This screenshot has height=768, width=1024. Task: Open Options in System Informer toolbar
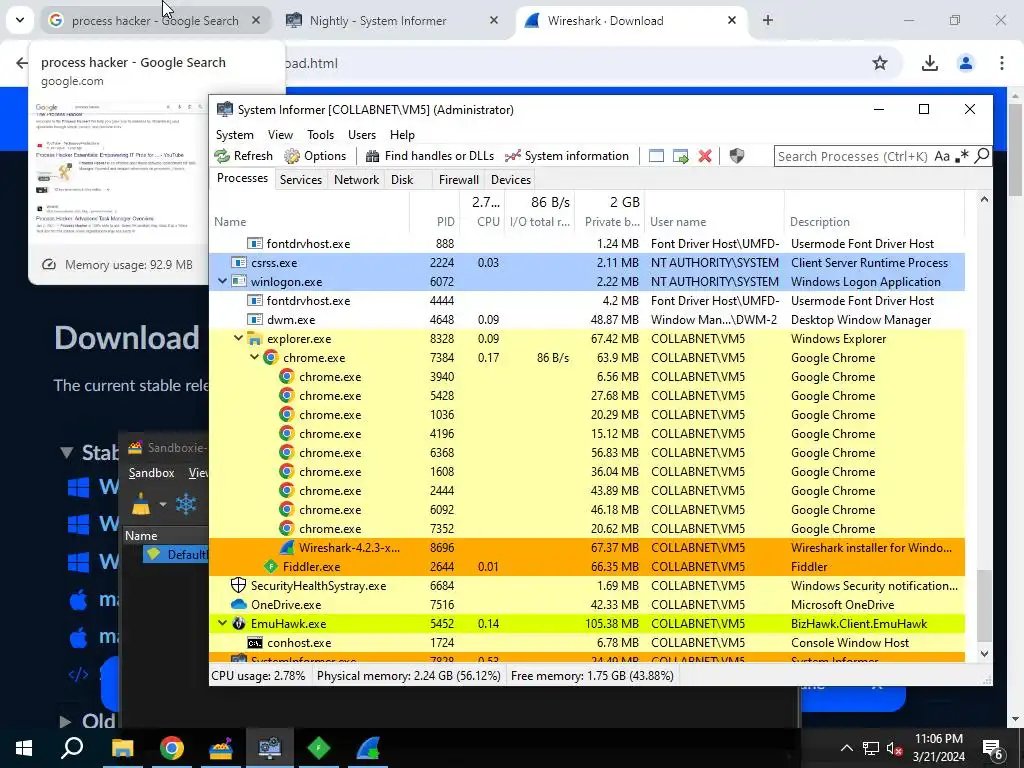coord(315,156)
